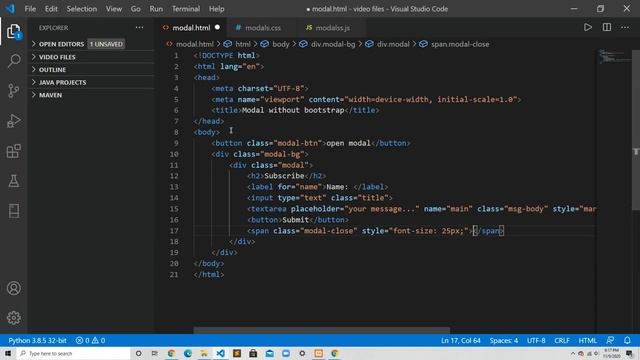Change language mode via HTML
640x360 pixels.
click(587, 340)
